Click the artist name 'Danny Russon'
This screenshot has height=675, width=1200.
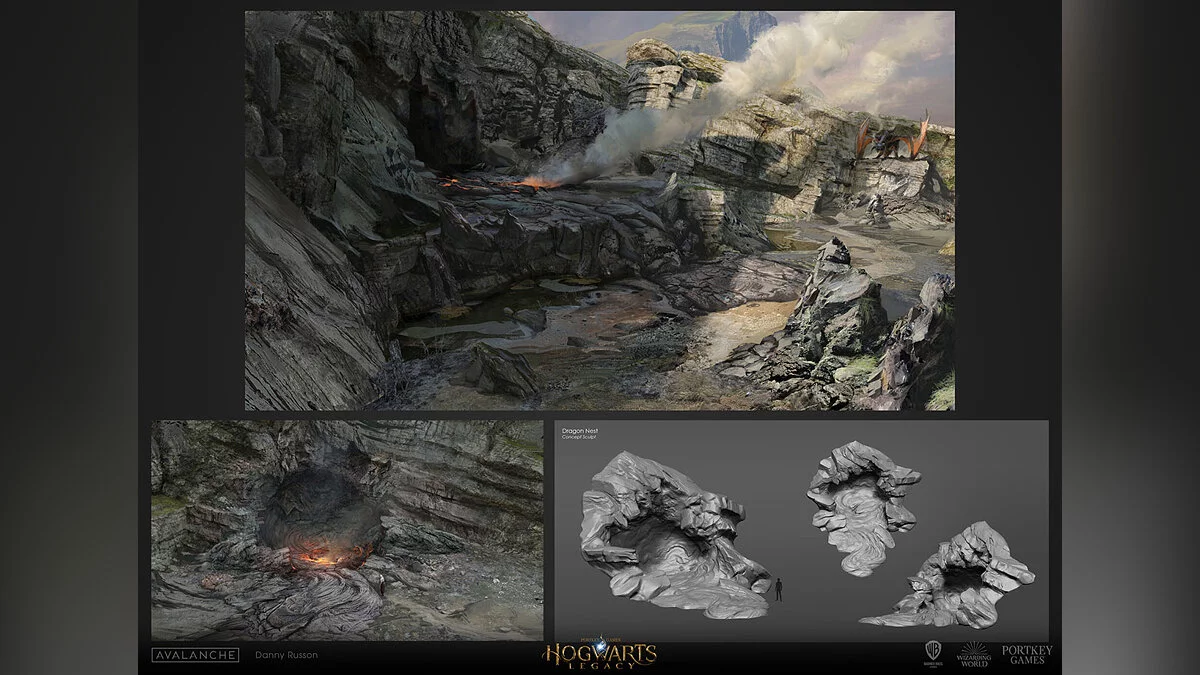(x=285, y=655)
